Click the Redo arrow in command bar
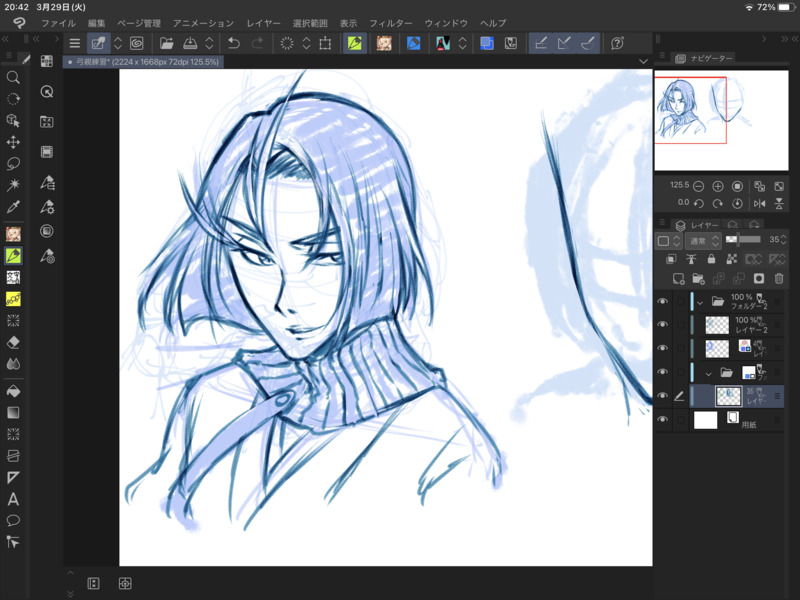Image resolution: width=800 pixels, height=600 pixels. (x=258, y=43)
